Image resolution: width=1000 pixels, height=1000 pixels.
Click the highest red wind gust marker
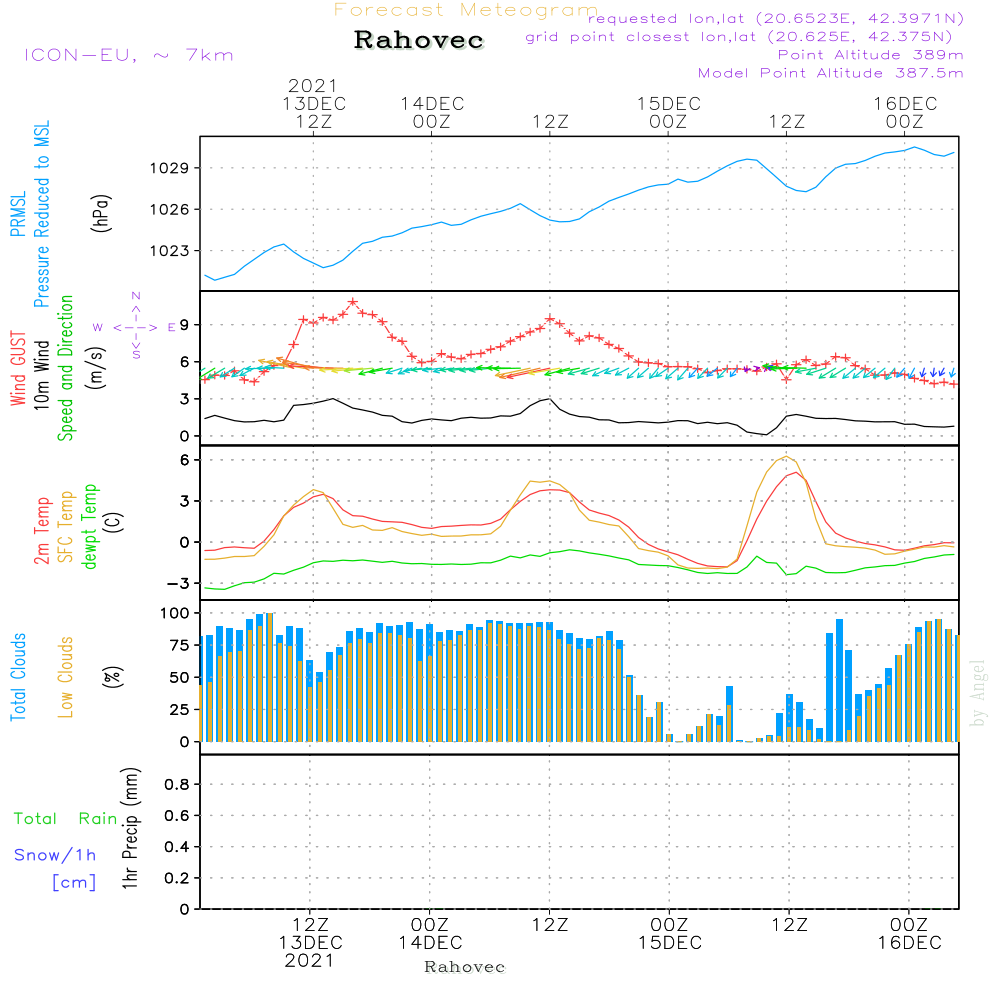pyautogui.click(x=353, y=301)
